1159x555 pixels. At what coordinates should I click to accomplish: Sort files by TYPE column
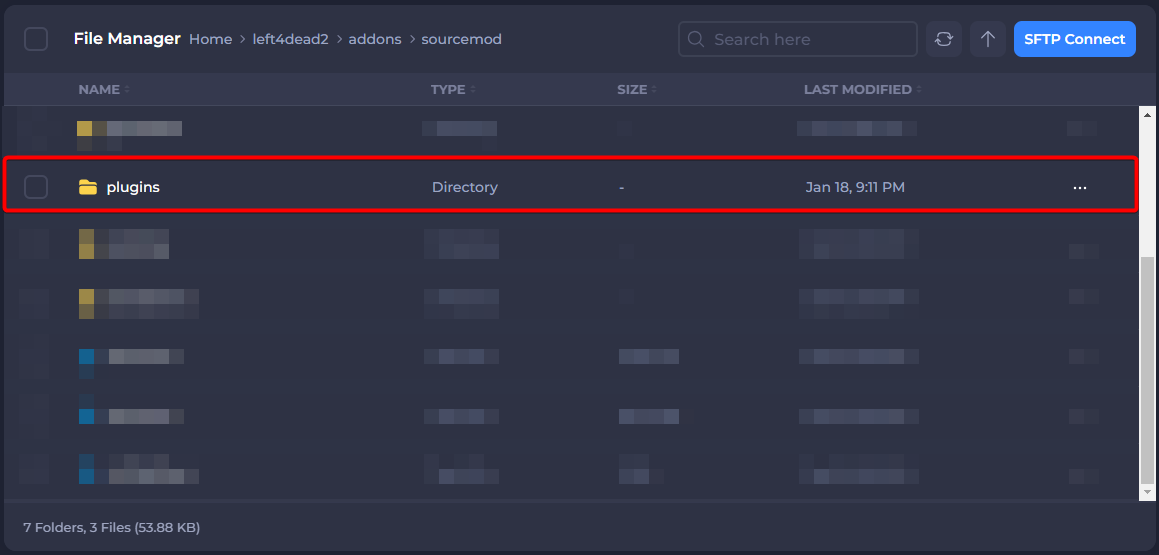[449, 89]
